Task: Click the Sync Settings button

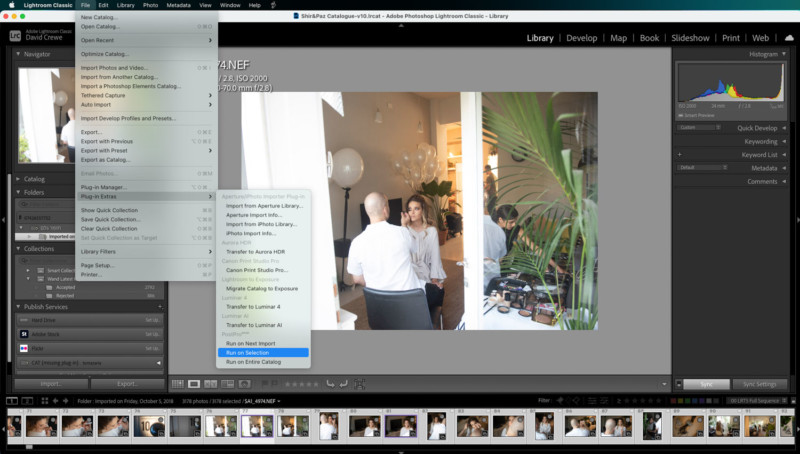Action: click(759, 384)
